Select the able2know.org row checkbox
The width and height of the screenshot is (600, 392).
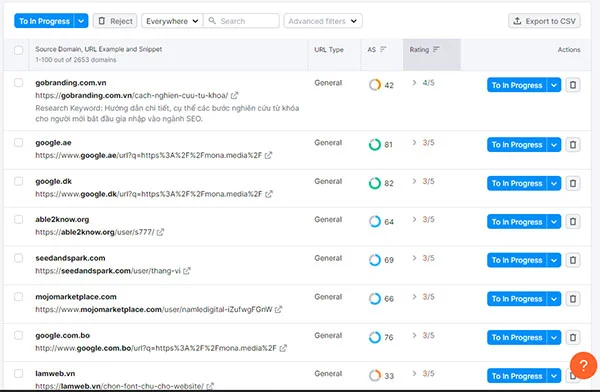tap(18, 219)
